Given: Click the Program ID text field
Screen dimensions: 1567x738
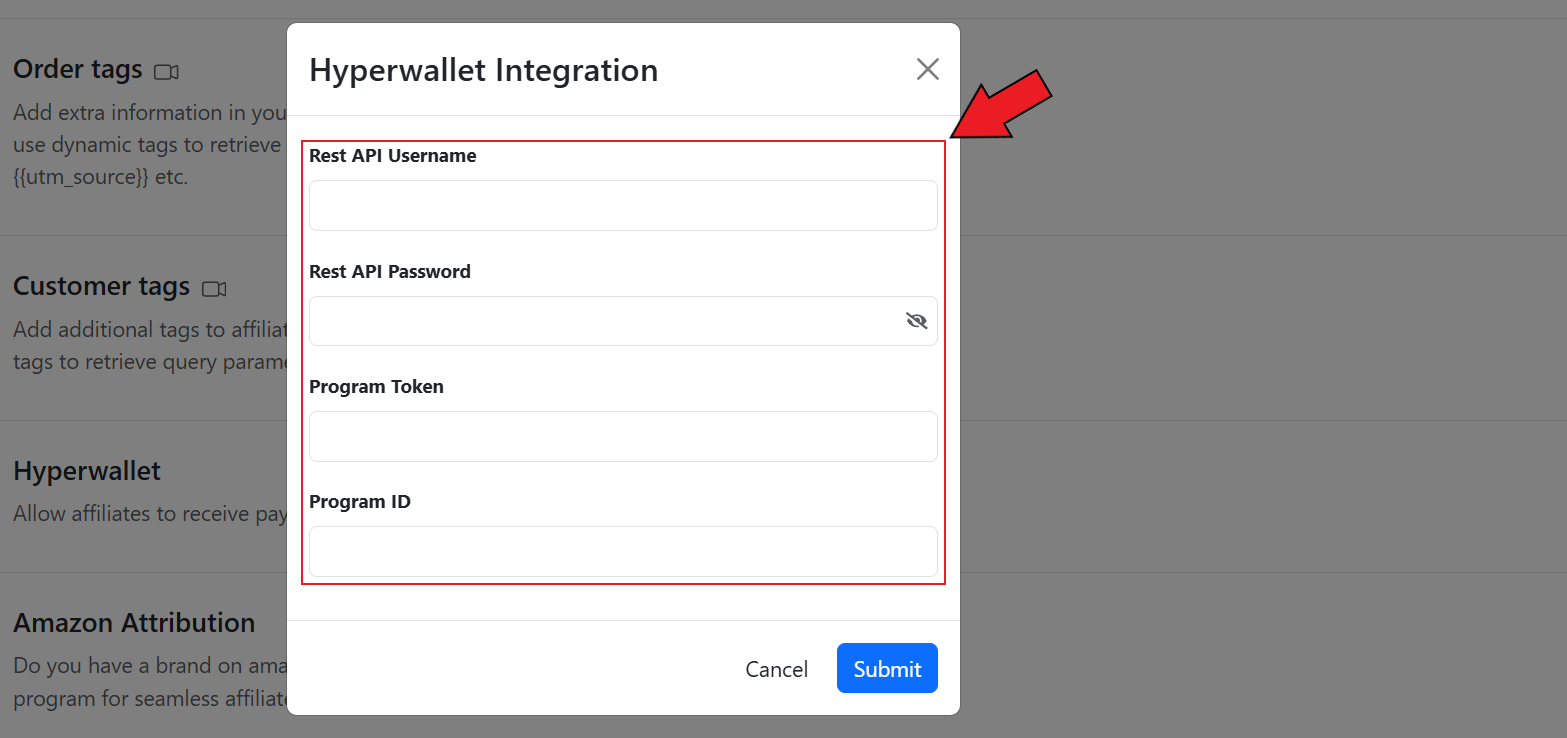Looking at the screenshot, I should [x=622, y=552].
